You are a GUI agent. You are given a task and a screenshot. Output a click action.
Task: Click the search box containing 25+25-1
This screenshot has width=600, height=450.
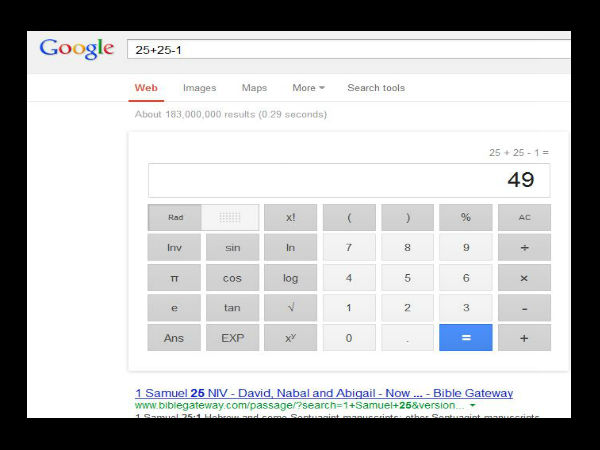click(x=349, y=49)
